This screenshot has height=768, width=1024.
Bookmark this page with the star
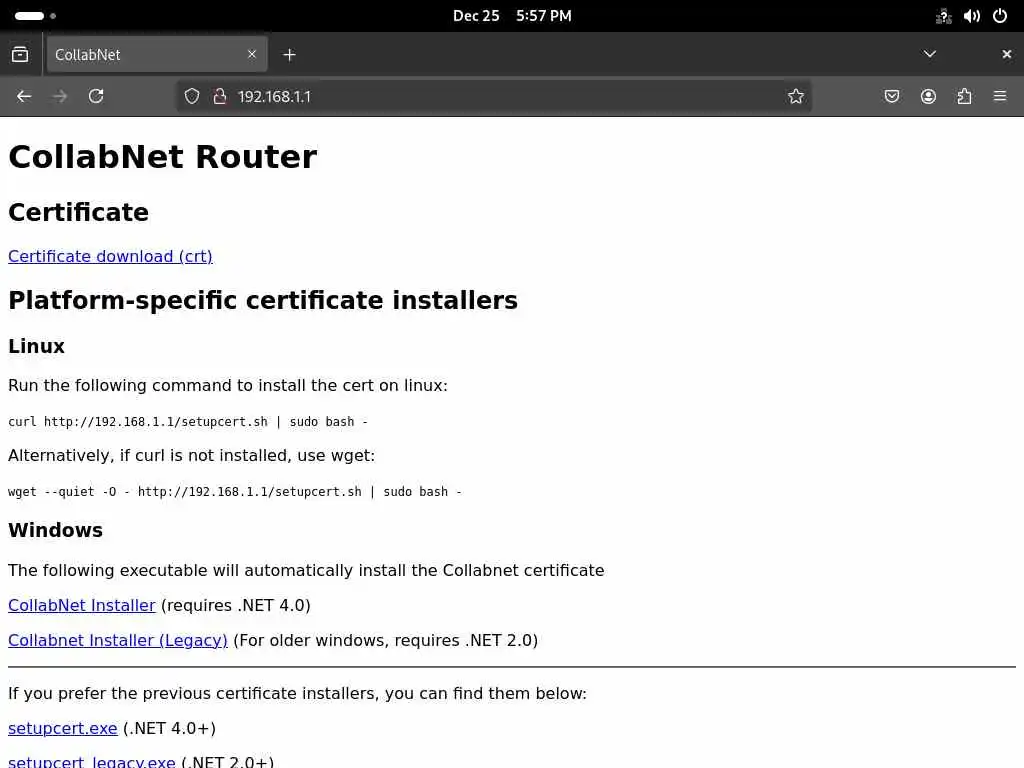coord(795,97)
